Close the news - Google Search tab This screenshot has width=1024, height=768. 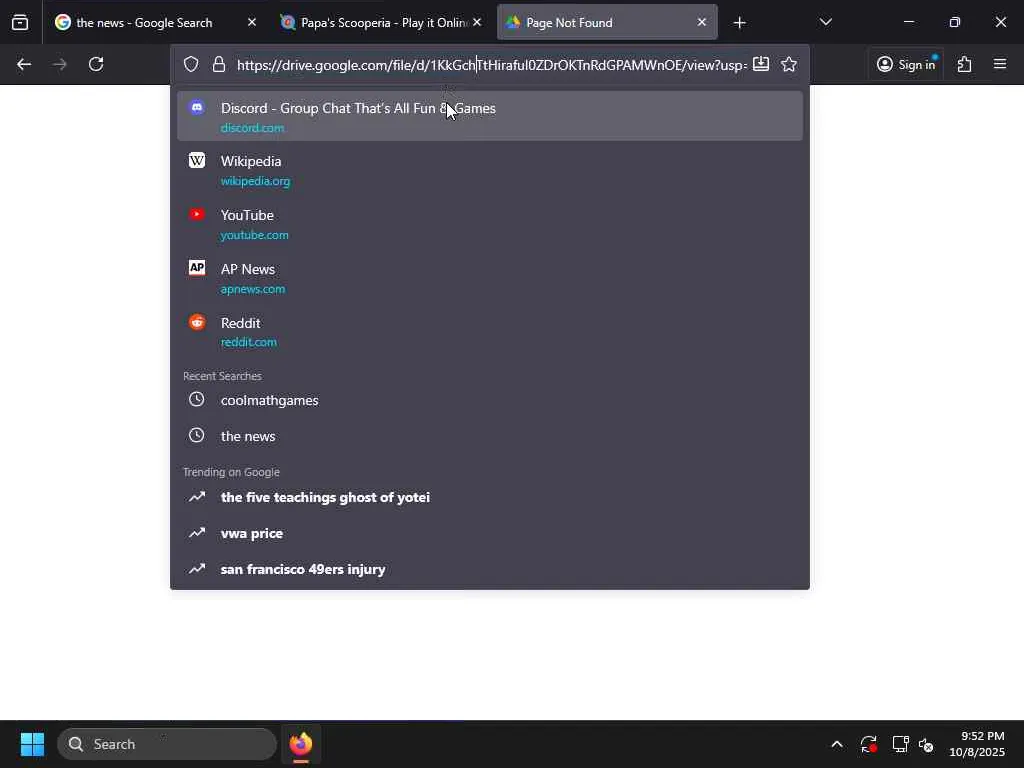point(252,22)
